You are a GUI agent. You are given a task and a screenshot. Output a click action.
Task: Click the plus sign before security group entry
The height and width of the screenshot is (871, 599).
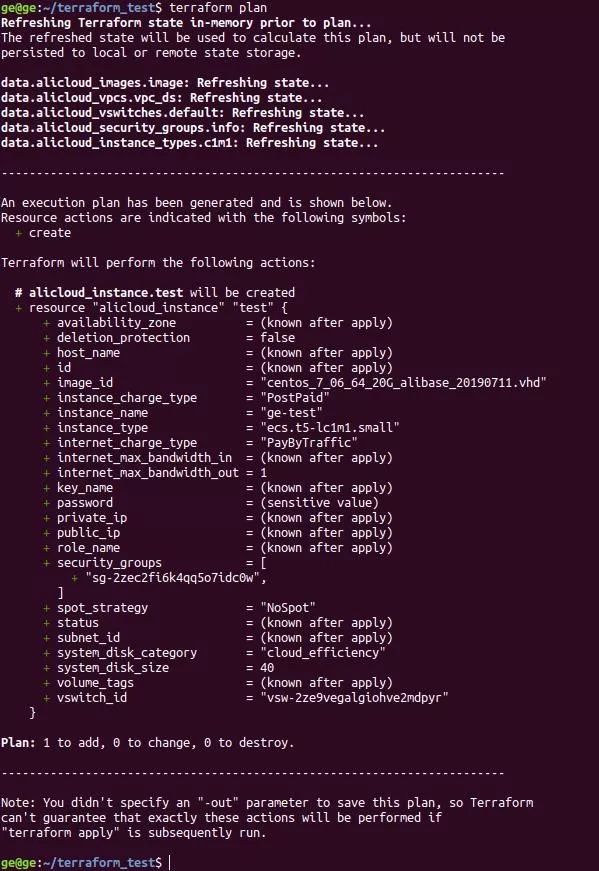pos(75,578)
